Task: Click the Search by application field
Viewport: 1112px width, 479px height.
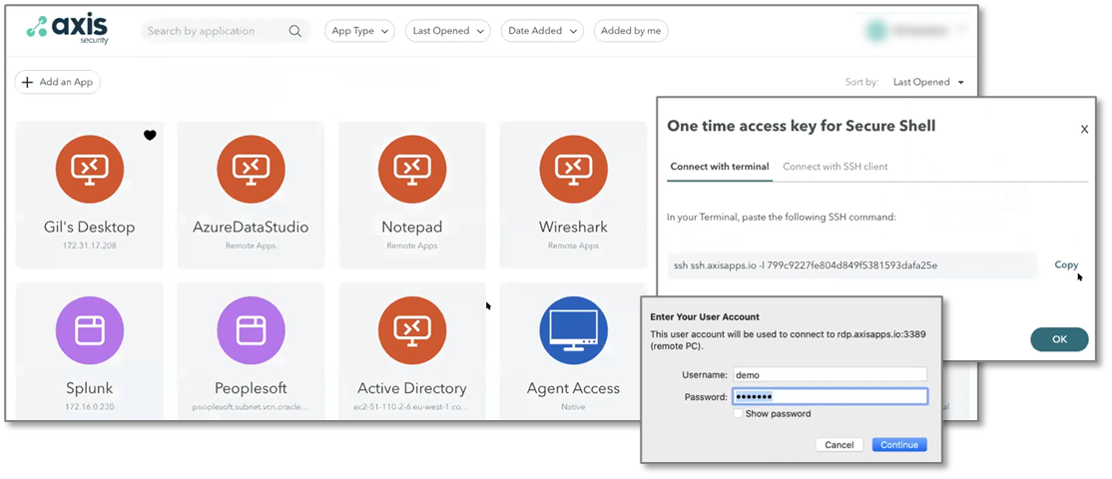Action: click(215, 31)
